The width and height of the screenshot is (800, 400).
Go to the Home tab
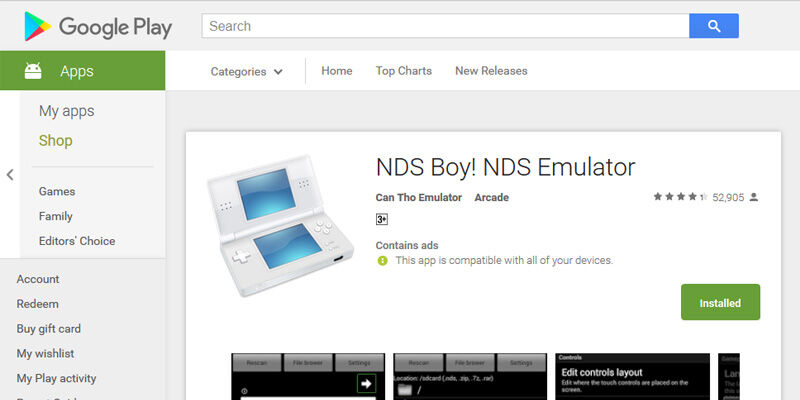pyautogui.click(x=337, y=71)
